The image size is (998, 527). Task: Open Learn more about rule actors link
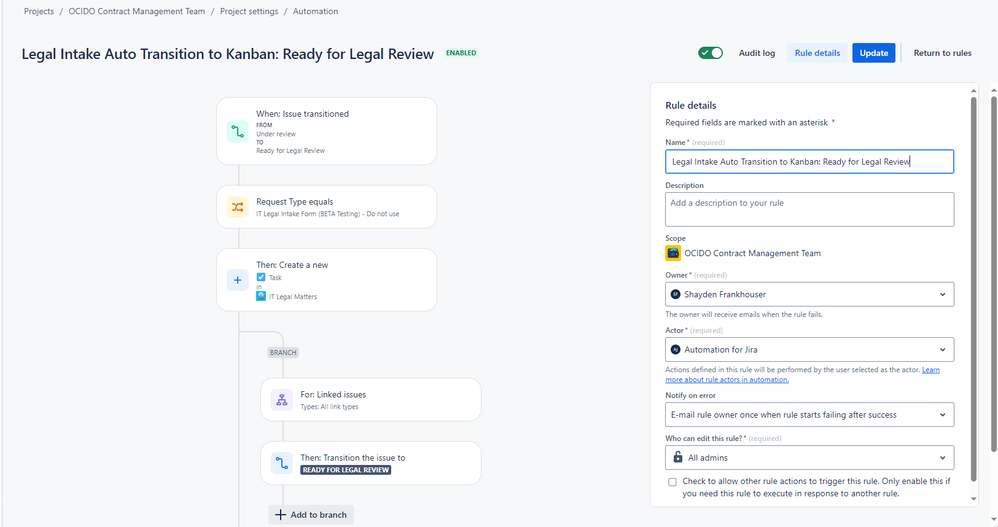[x=802, y=374]
